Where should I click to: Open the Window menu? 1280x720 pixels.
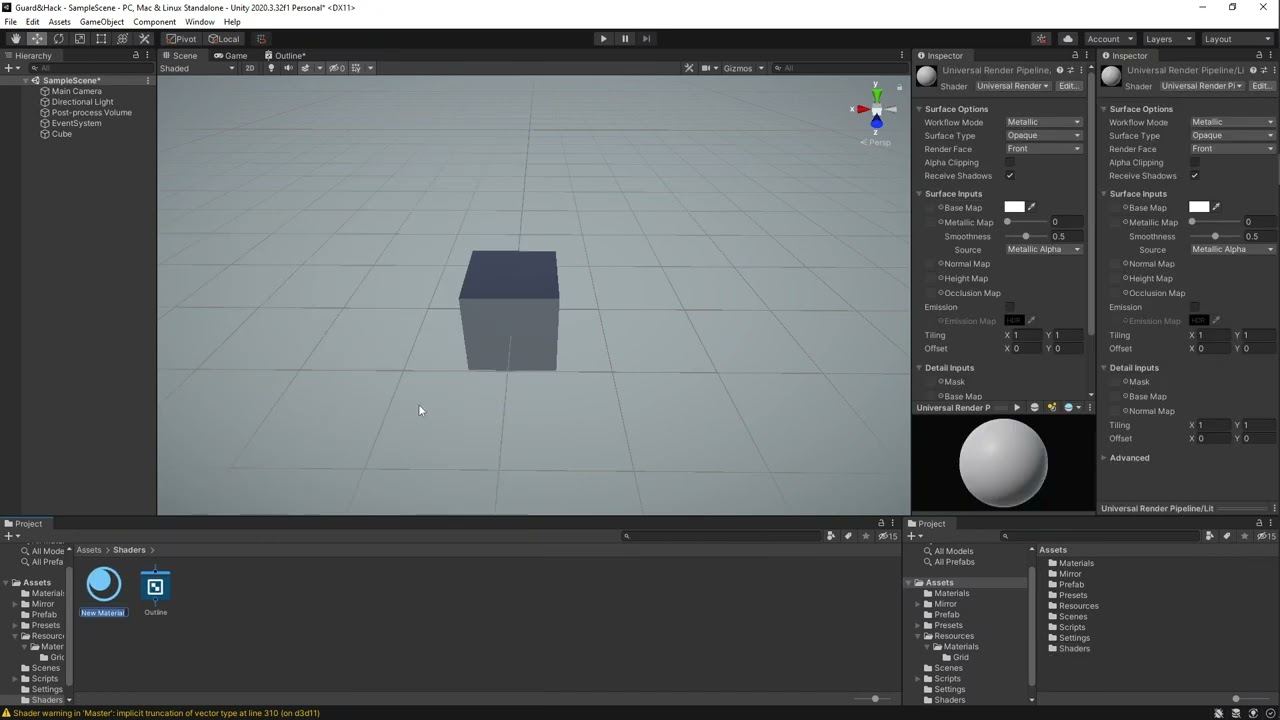(199, 22)
